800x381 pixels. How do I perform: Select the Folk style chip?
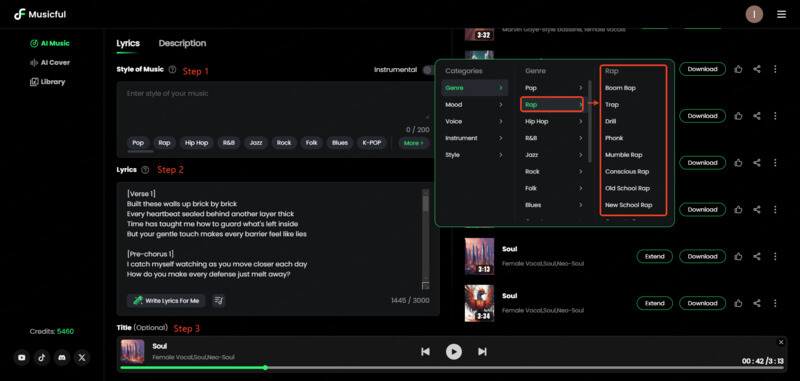pyautogui.click(x=311, y=143)
